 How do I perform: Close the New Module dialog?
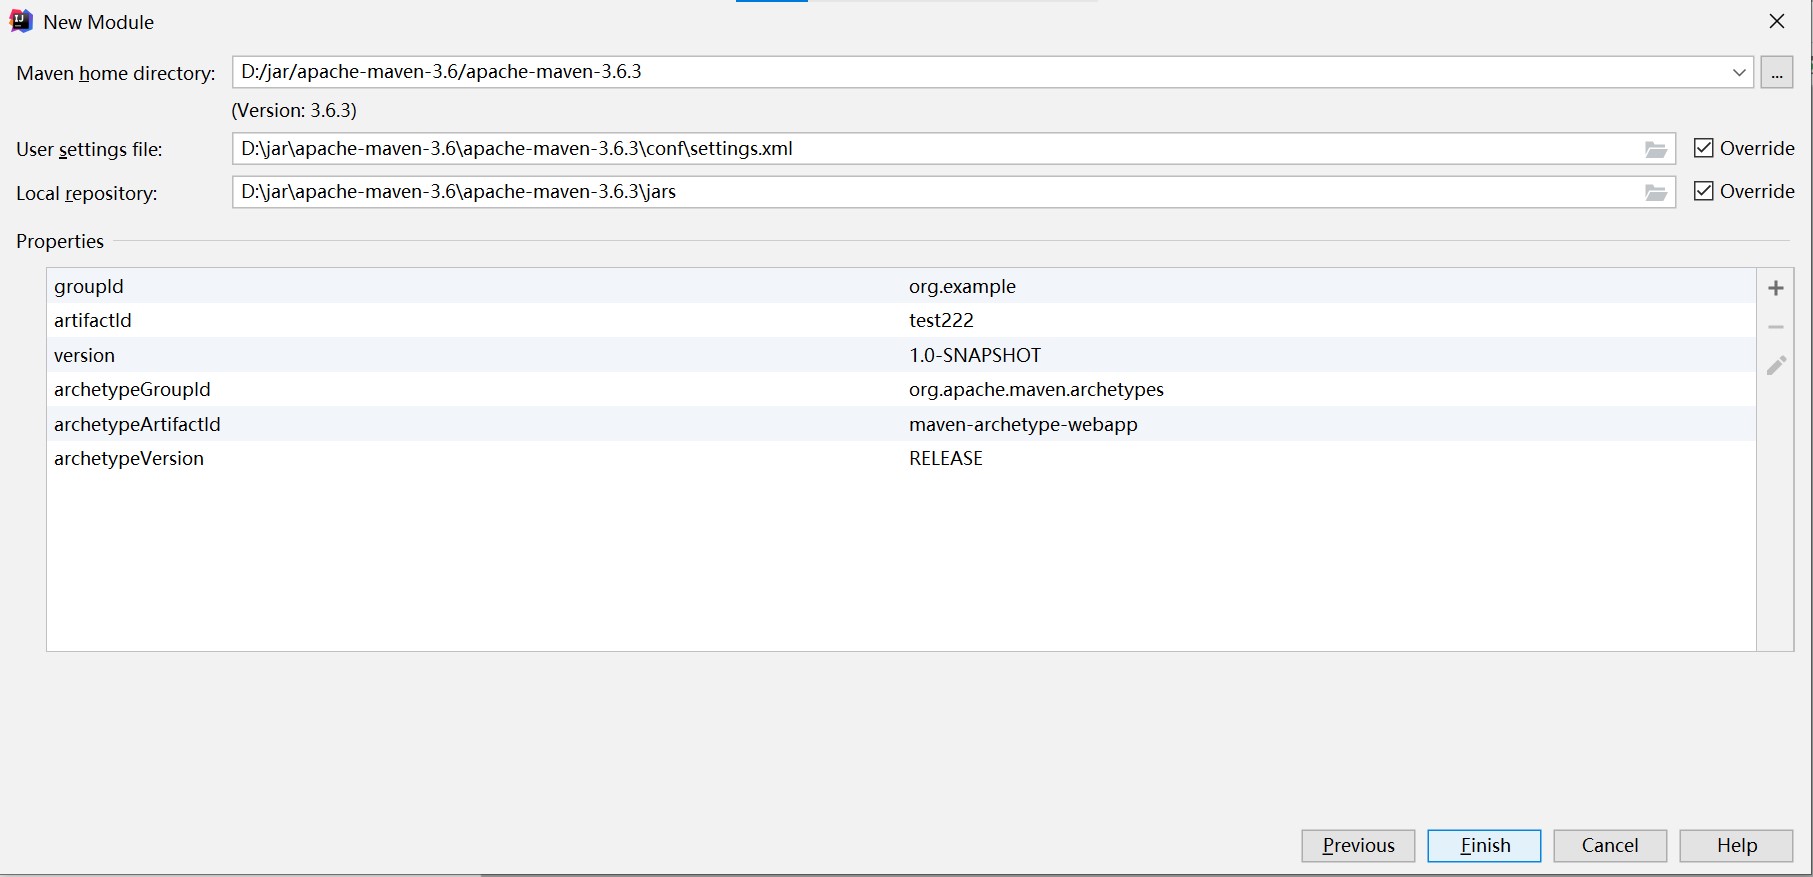click(1776, 21)
